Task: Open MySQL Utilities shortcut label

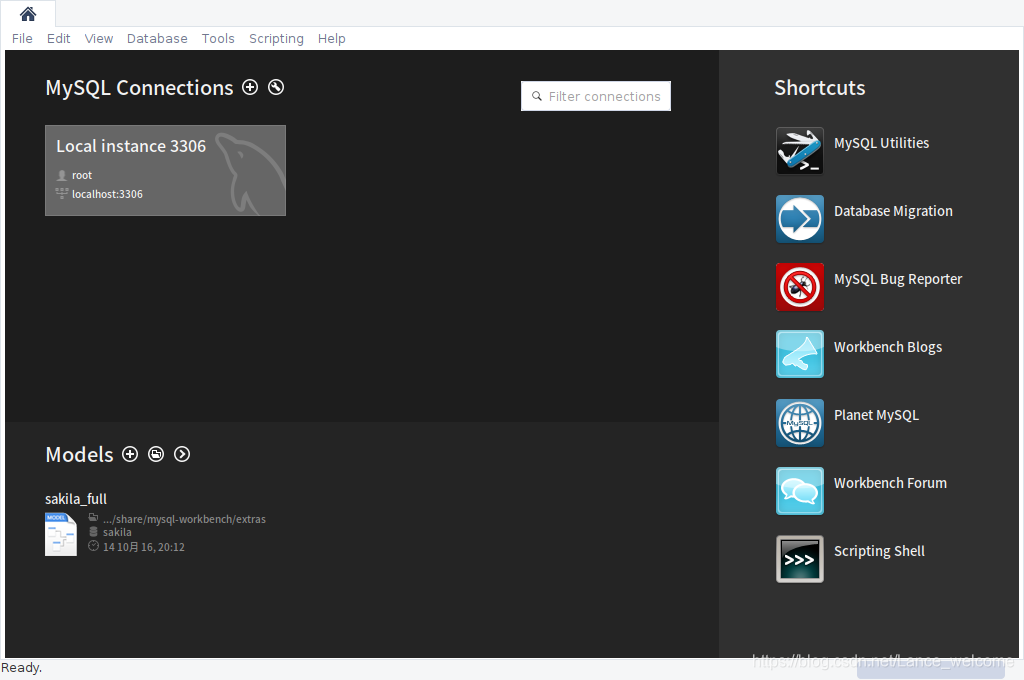Action: pos(881,143)
